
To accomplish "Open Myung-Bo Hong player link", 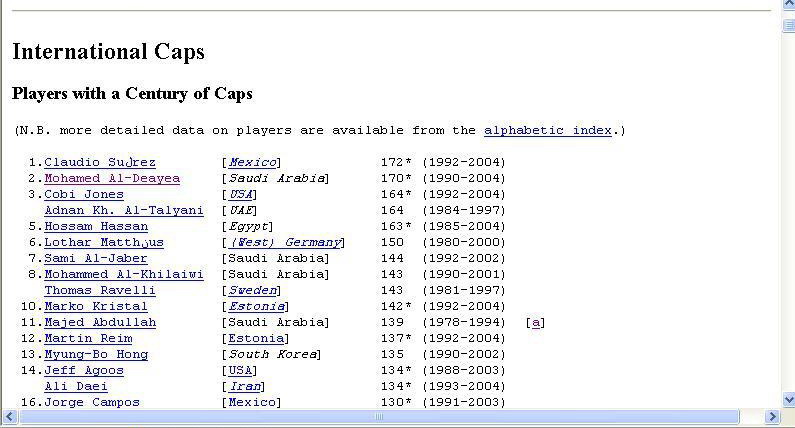I will tap(96, 354).
